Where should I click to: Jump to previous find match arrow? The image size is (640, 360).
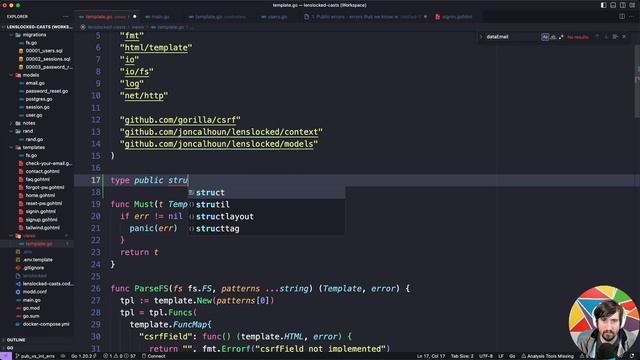pos(597,37)
